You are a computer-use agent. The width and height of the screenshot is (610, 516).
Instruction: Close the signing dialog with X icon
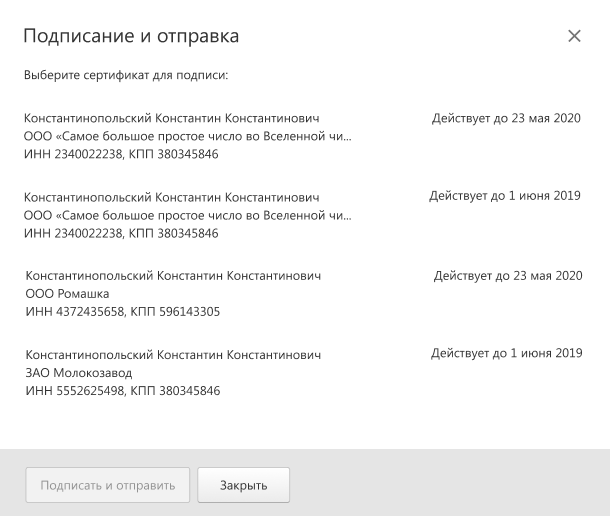(x=574, y=36)
